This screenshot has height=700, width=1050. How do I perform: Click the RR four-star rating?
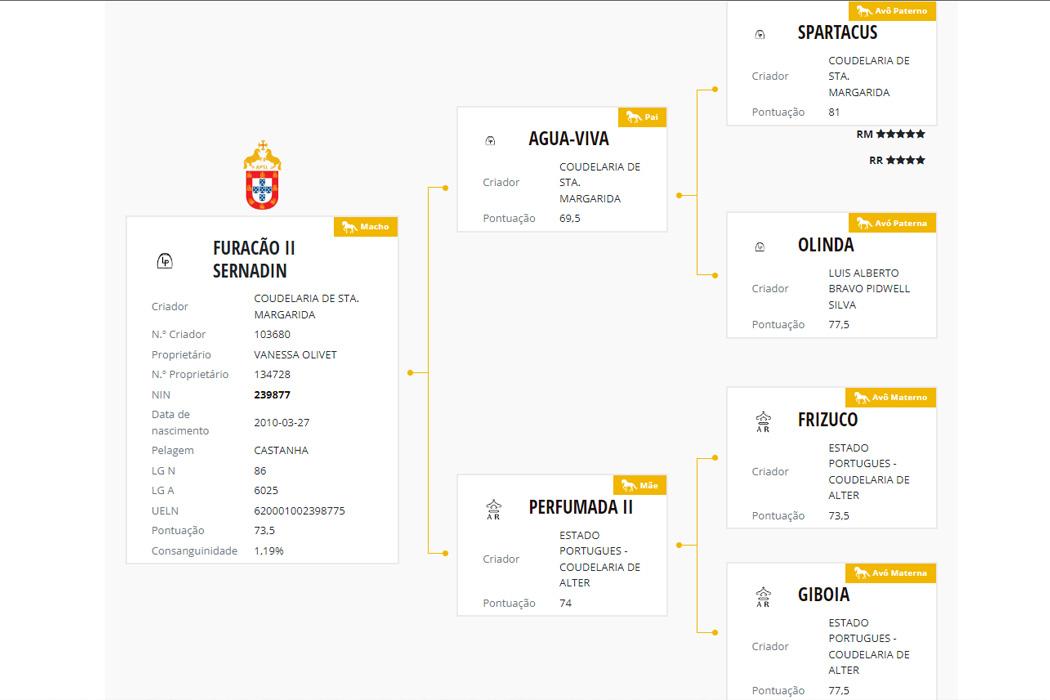pos(897,160)
